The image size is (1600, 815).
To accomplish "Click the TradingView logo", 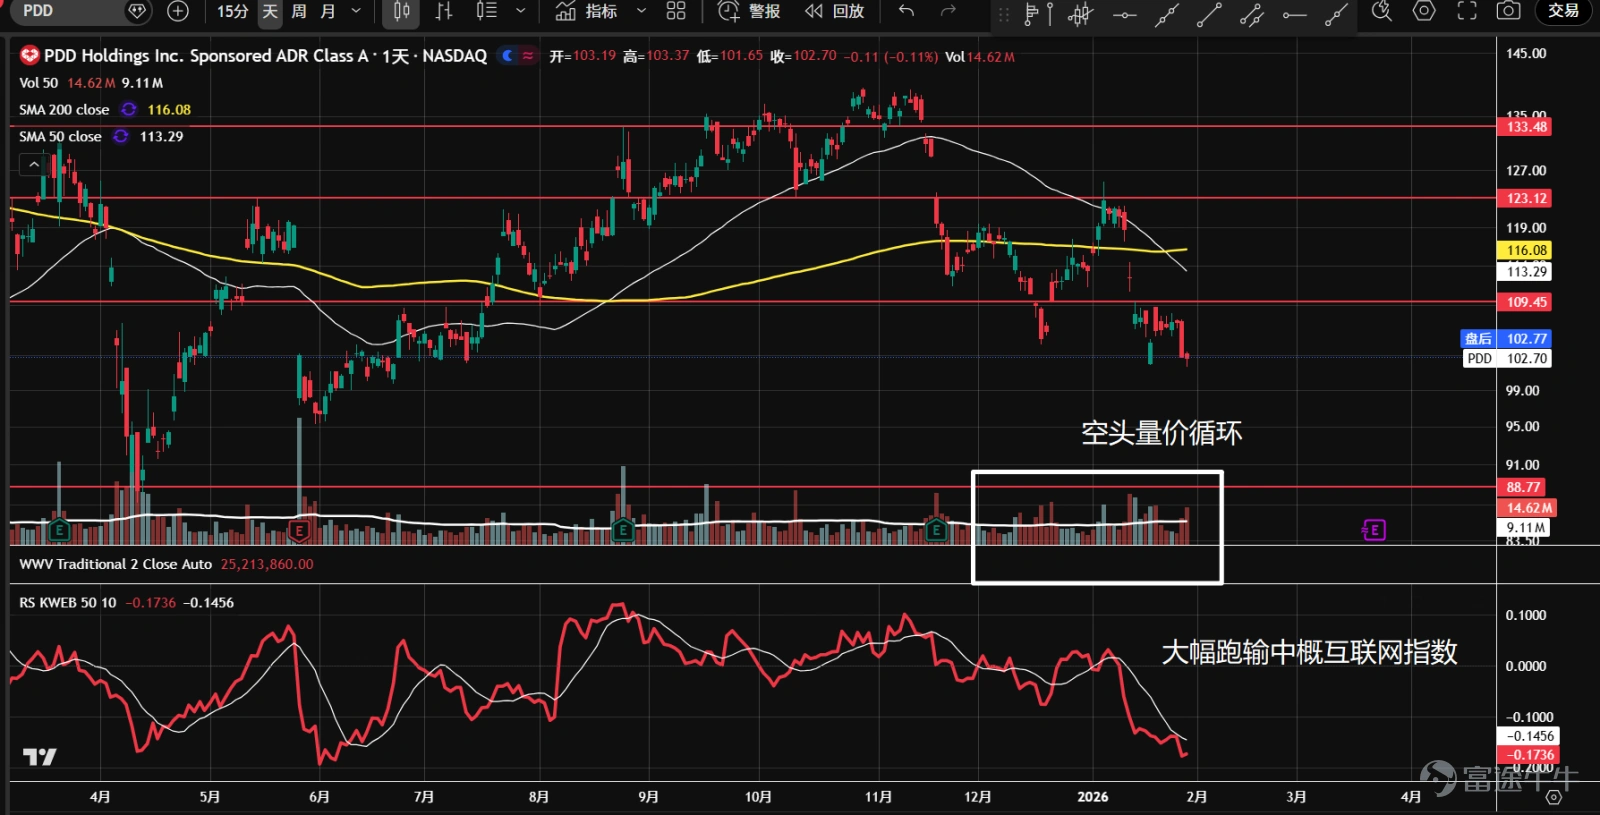I will pos(40,757).
